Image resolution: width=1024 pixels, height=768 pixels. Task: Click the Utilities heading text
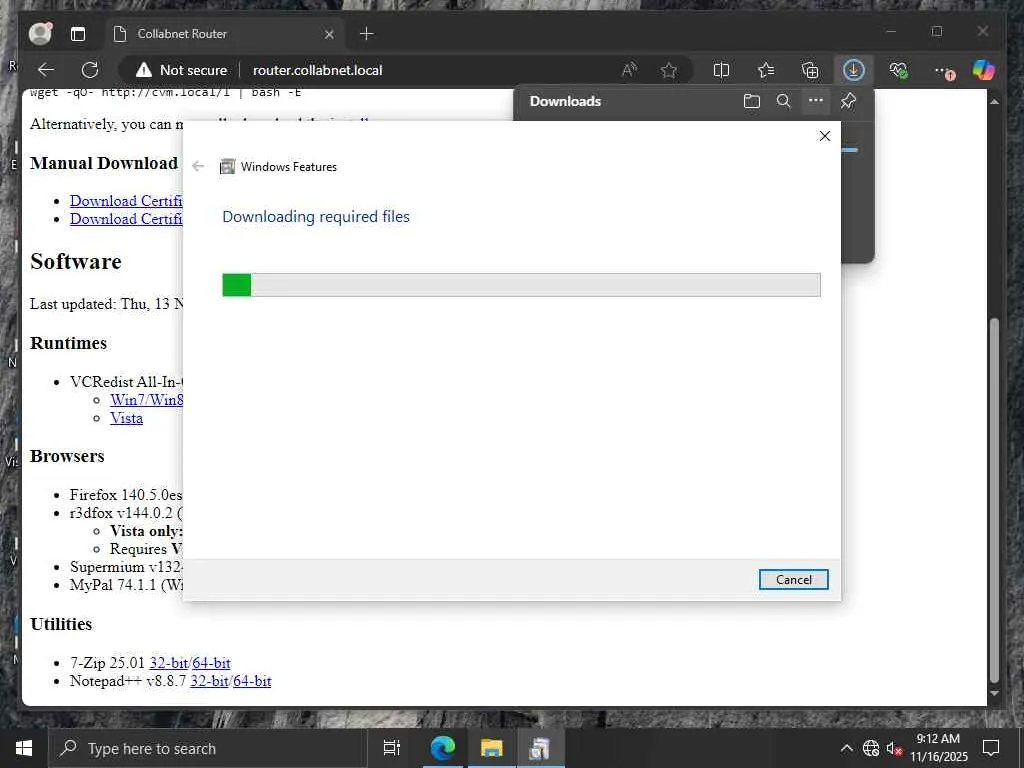click(x=61, y=624)
